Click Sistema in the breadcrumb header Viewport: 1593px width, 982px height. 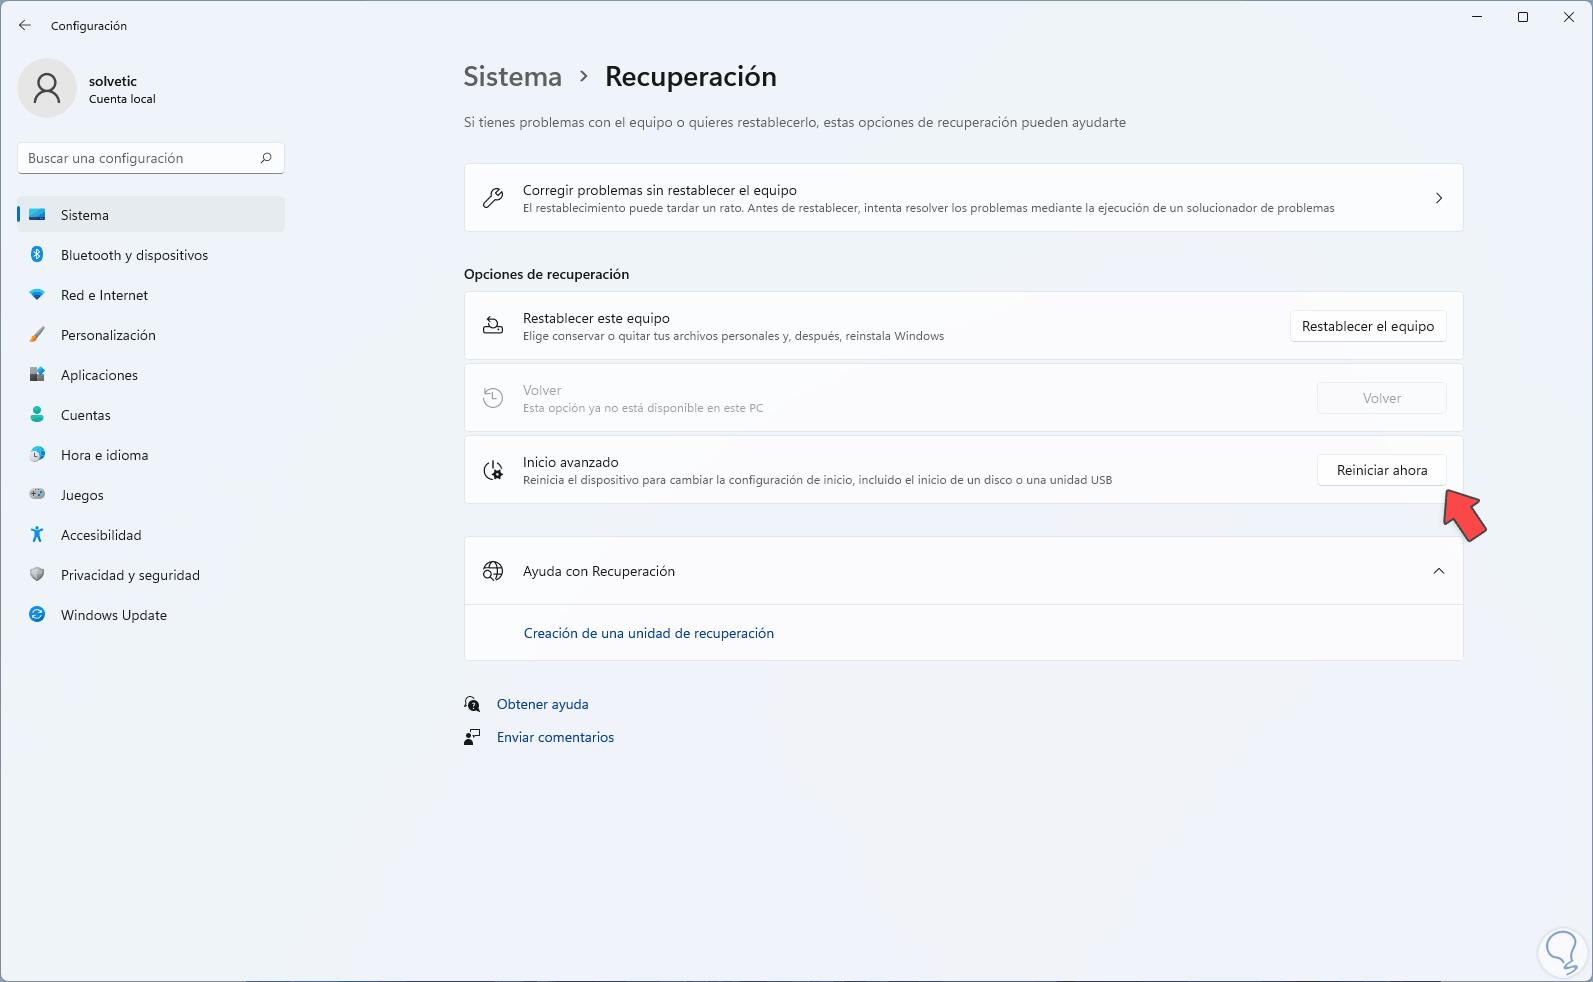512,77
